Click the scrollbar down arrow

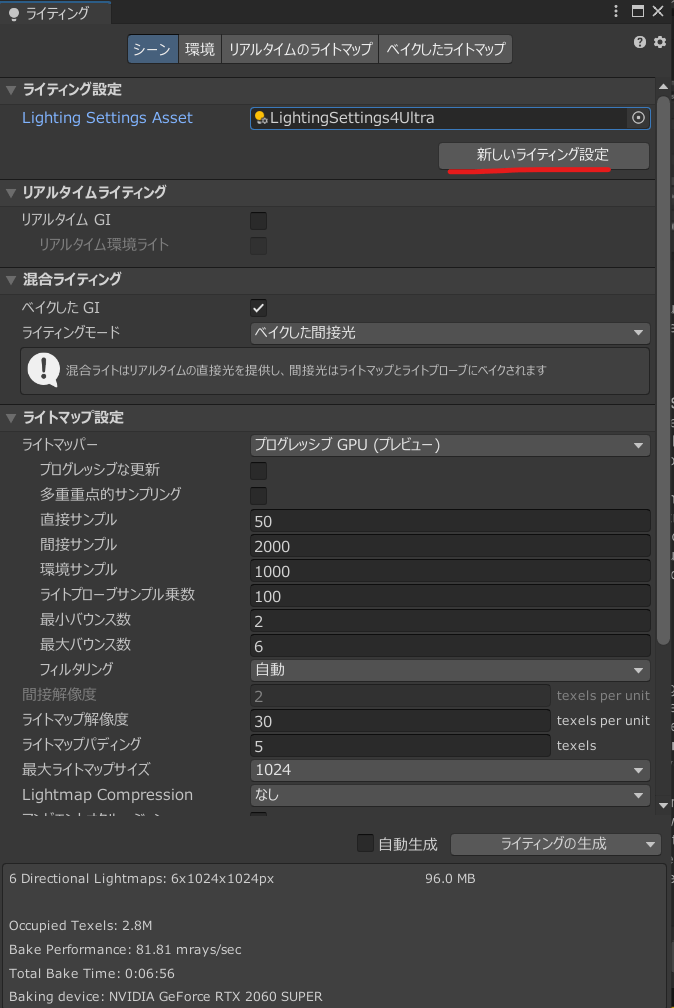coord(663,804)
